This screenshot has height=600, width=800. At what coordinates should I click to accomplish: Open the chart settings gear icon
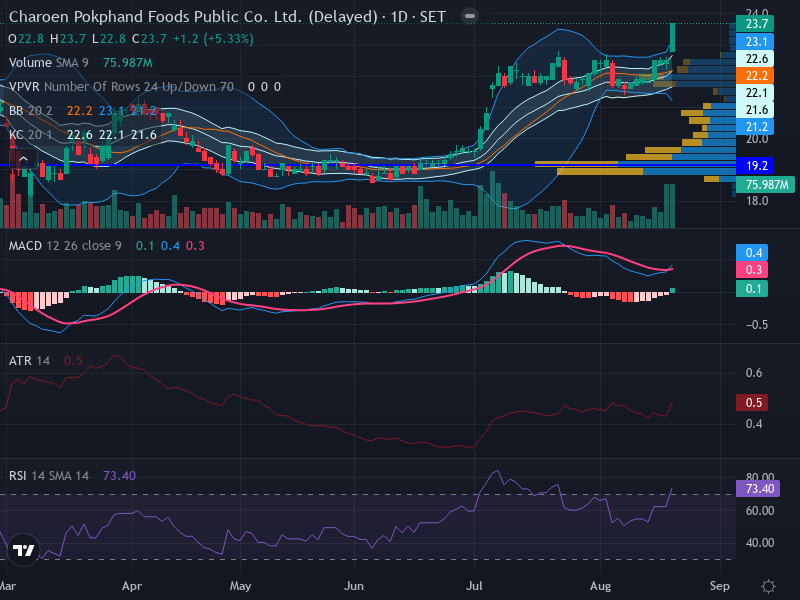pyautogui.click(x=768, y=586)
